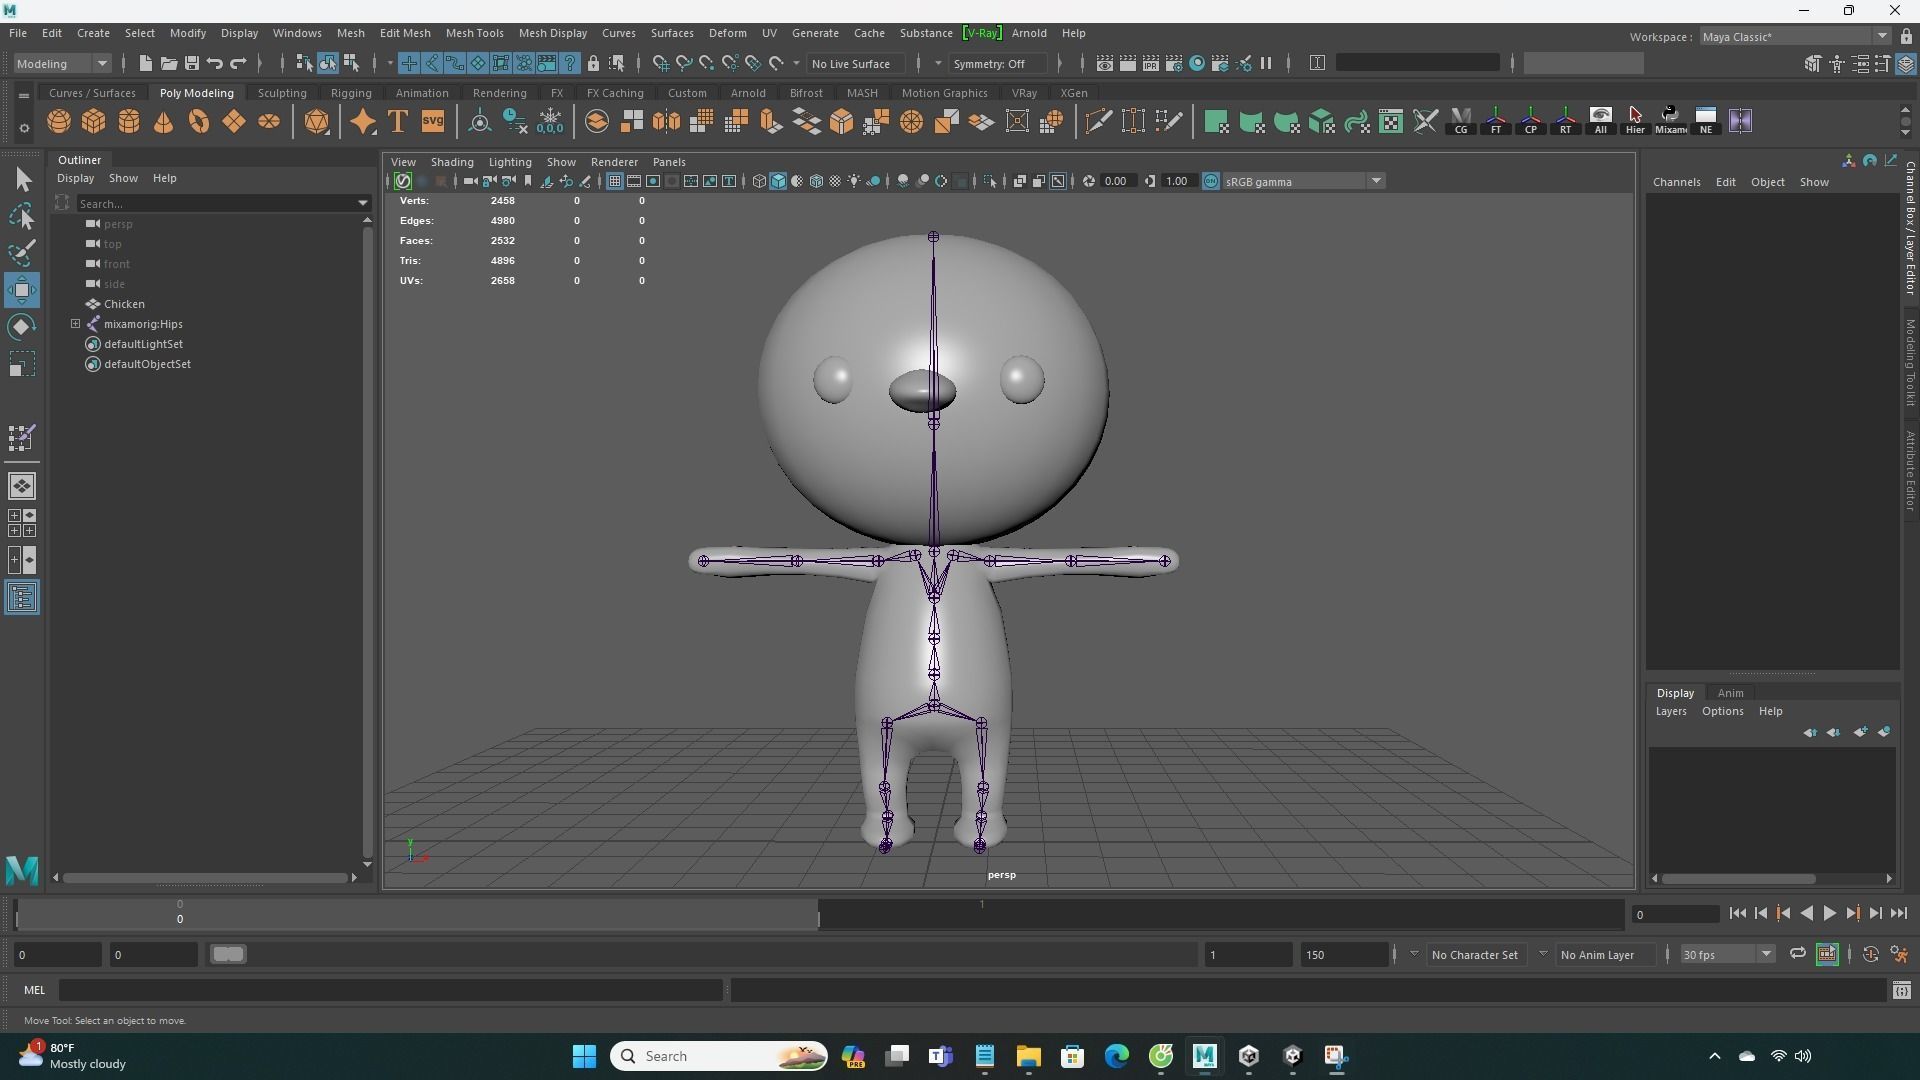This screenshot has width=1920, height=1080.
Task: Select the Lasso select tool
Action: (22, 216)
